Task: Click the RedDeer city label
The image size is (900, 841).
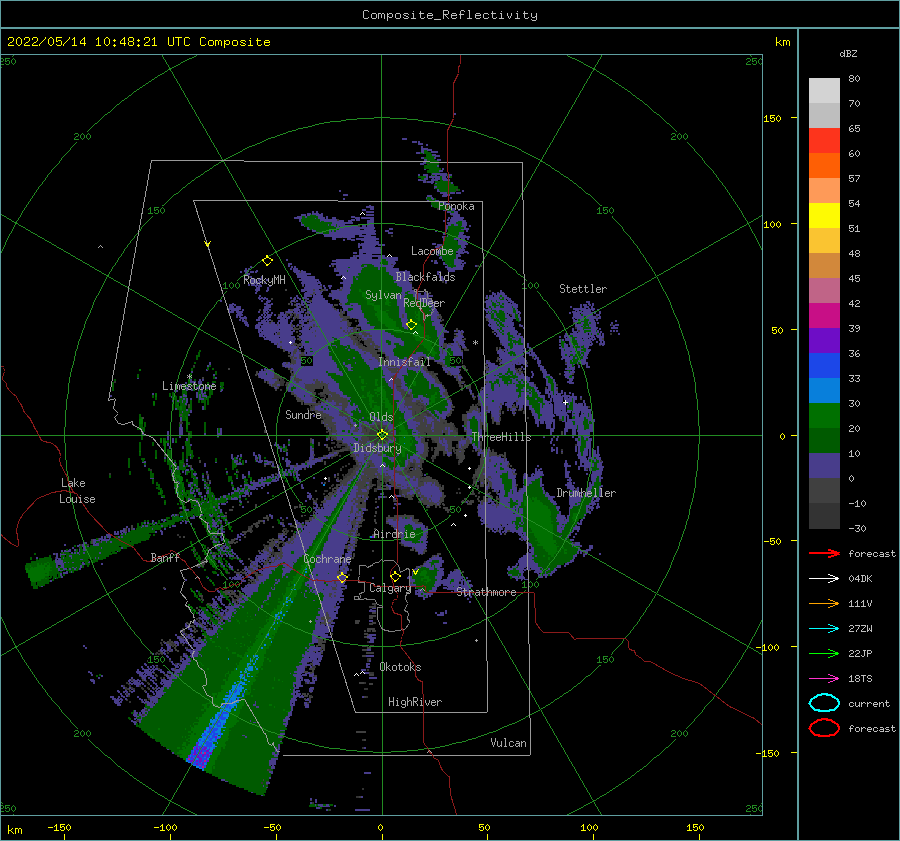Action: pos(424,303)
